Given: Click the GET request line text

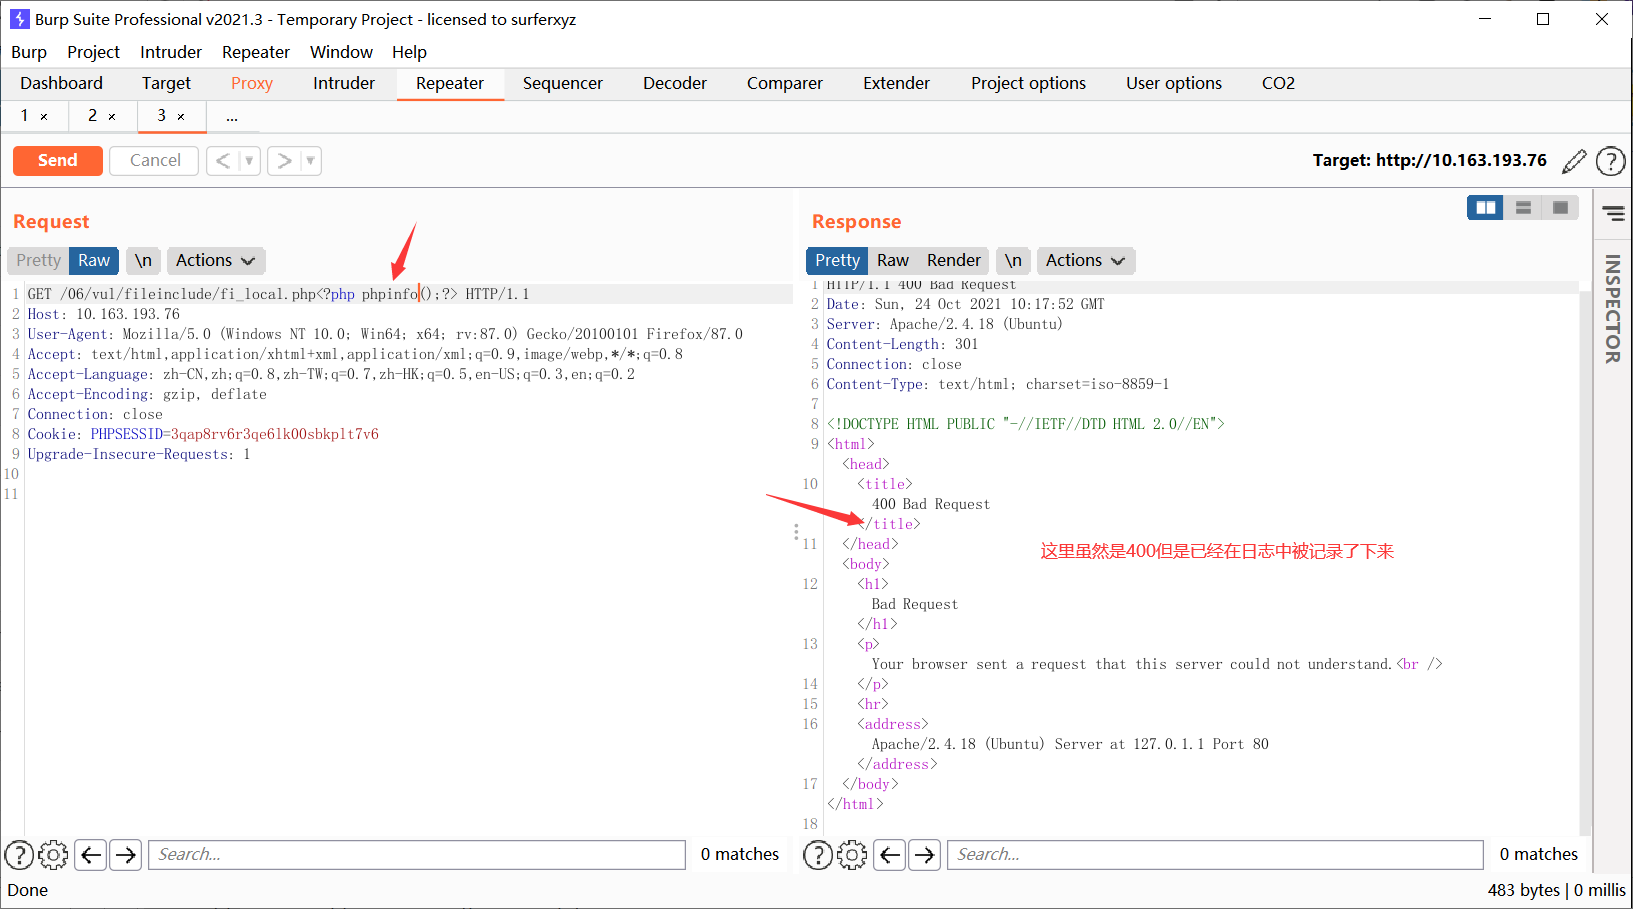Looking at the screenshot, I should point(278,294).
